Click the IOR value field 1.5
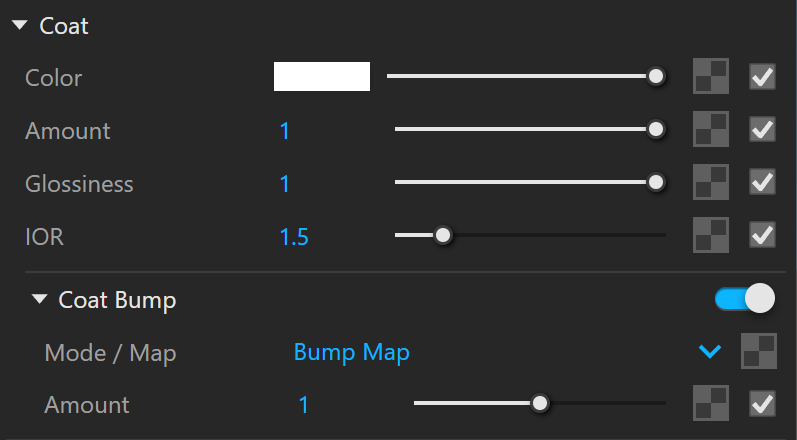797x440 pixels. click(x=294, y=237)
